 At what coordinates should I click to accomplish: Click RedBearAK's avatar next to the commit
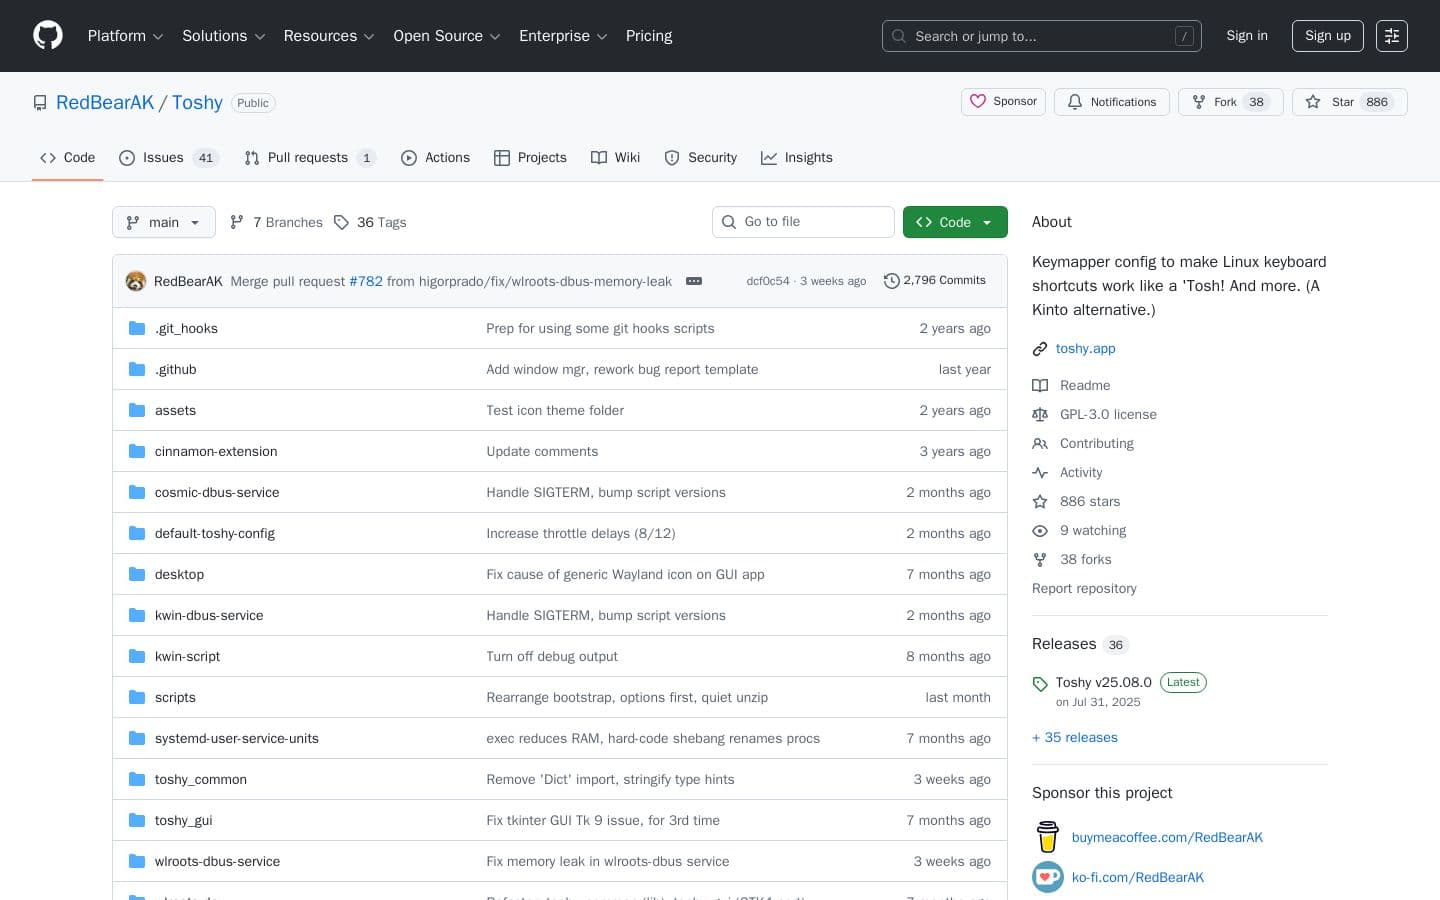click(x=136, y=281)
